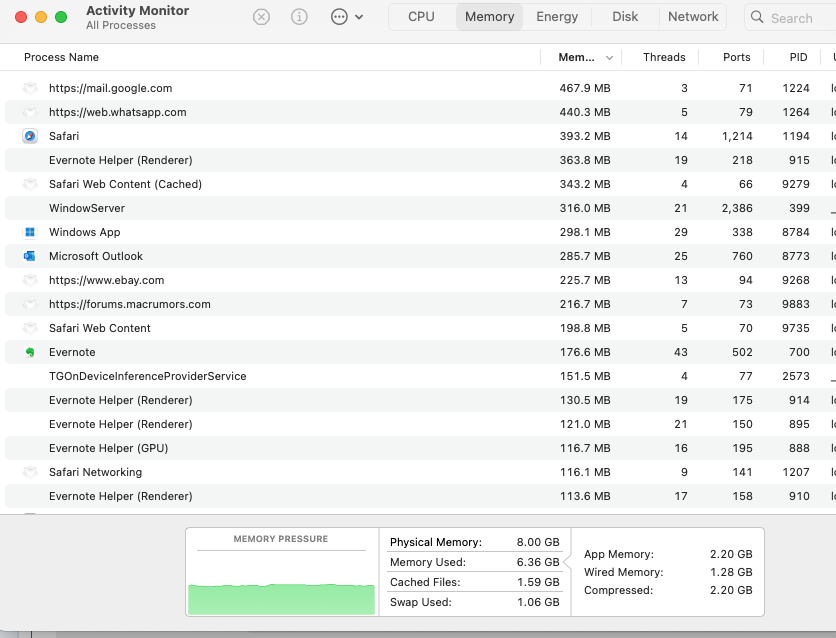
Task: Expand the chevron beside the ellipsis button
Action: (x=359, y=17)
